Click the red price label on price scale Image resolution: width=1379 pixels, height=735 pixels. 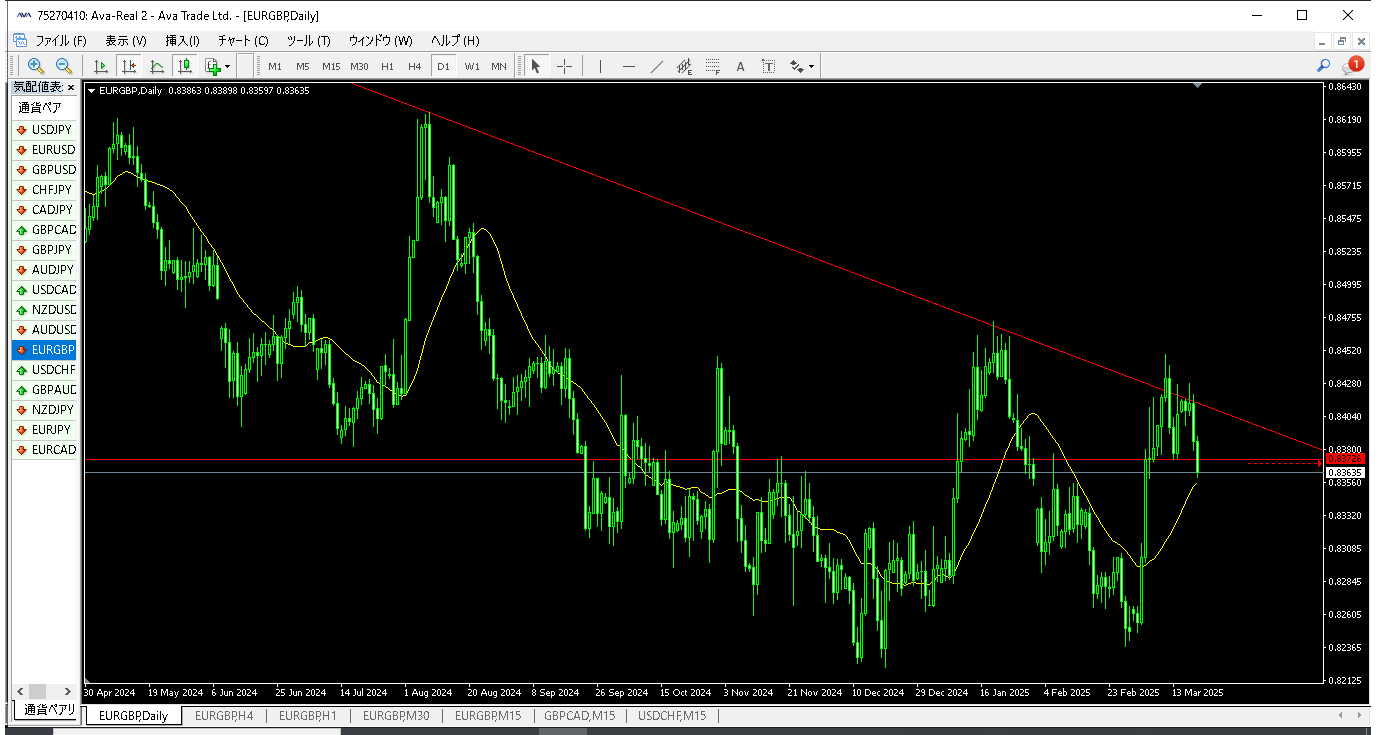click(1344, 458)
